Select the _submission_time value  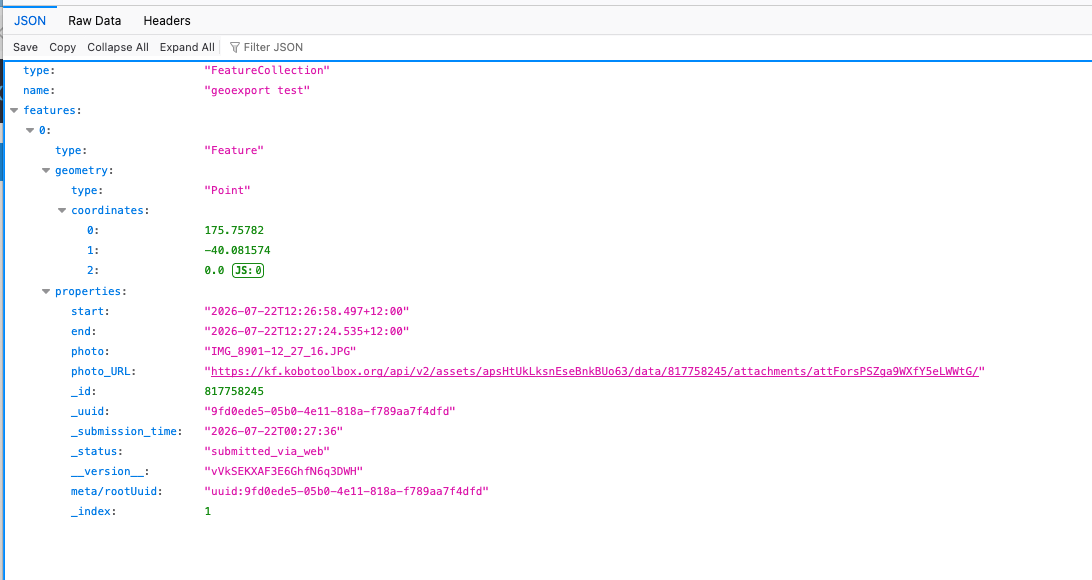274,432
